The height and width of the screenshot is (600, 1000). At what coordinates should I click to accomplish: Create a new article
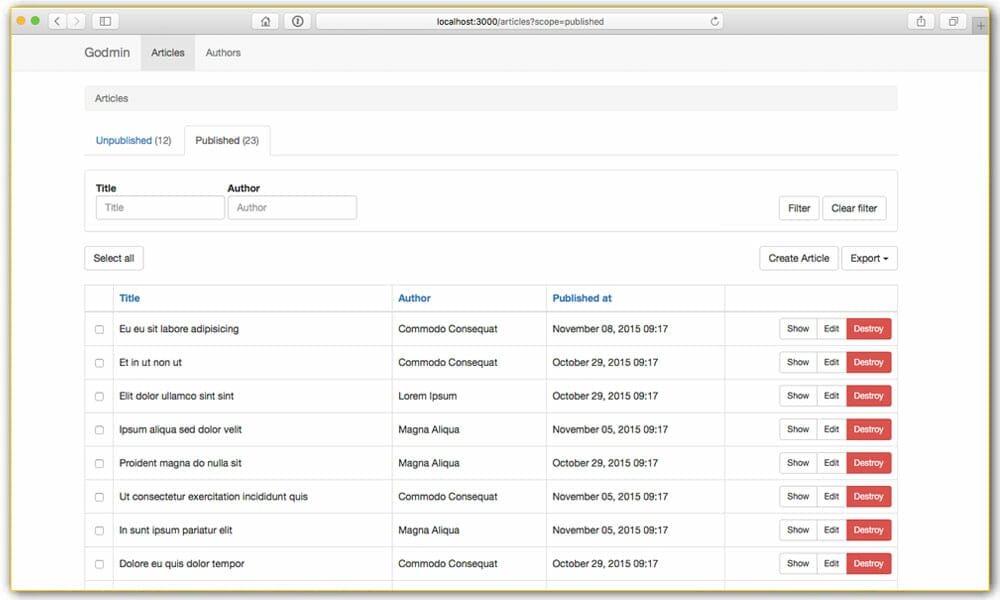coord(798,258)
